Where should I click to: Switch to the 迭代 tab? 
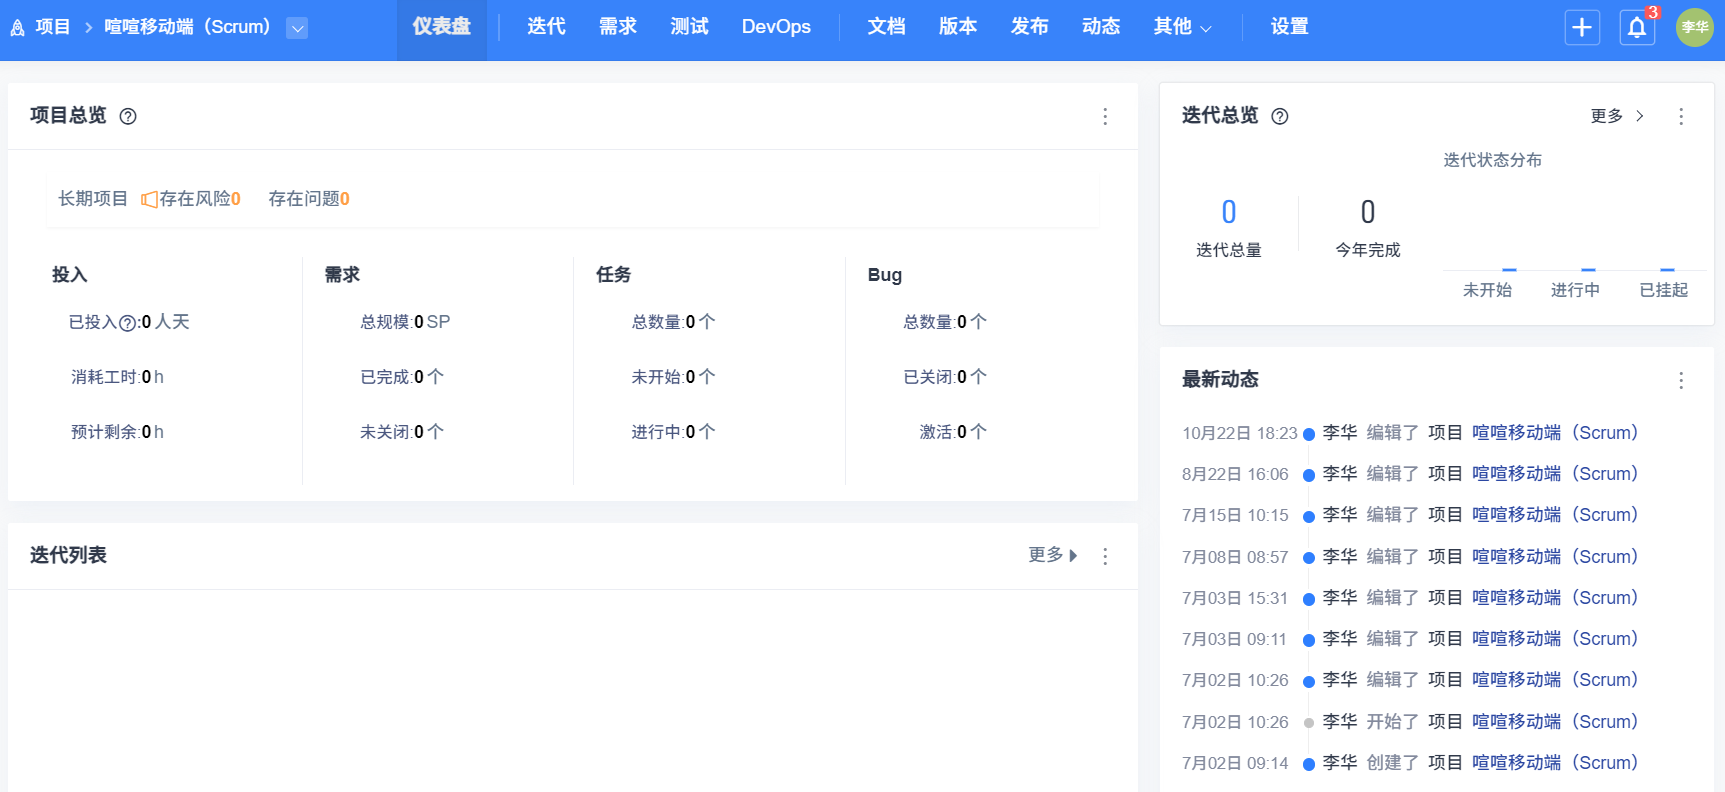(x=546, y=27)
